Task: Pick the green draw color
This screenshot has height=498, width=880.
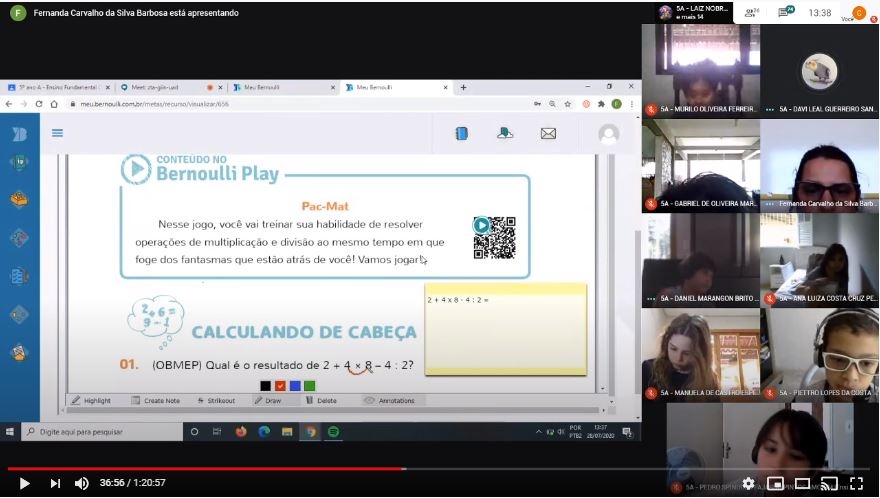Action: 309,386
